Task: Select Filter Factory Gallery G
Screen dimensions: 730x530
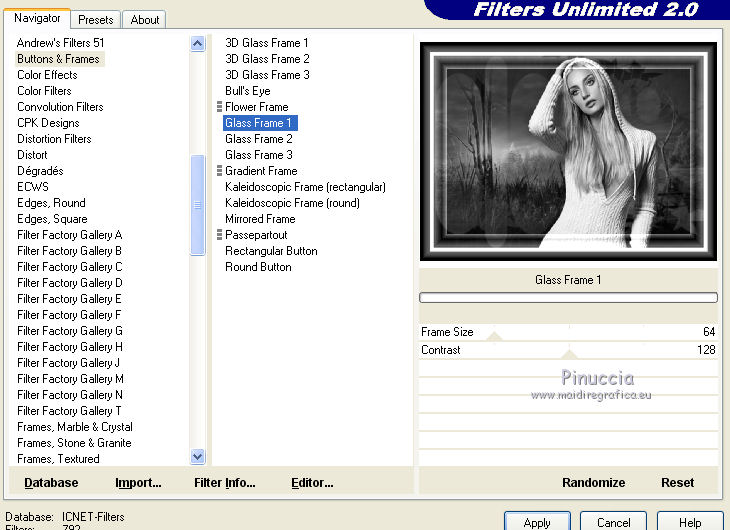Action: 70,331
